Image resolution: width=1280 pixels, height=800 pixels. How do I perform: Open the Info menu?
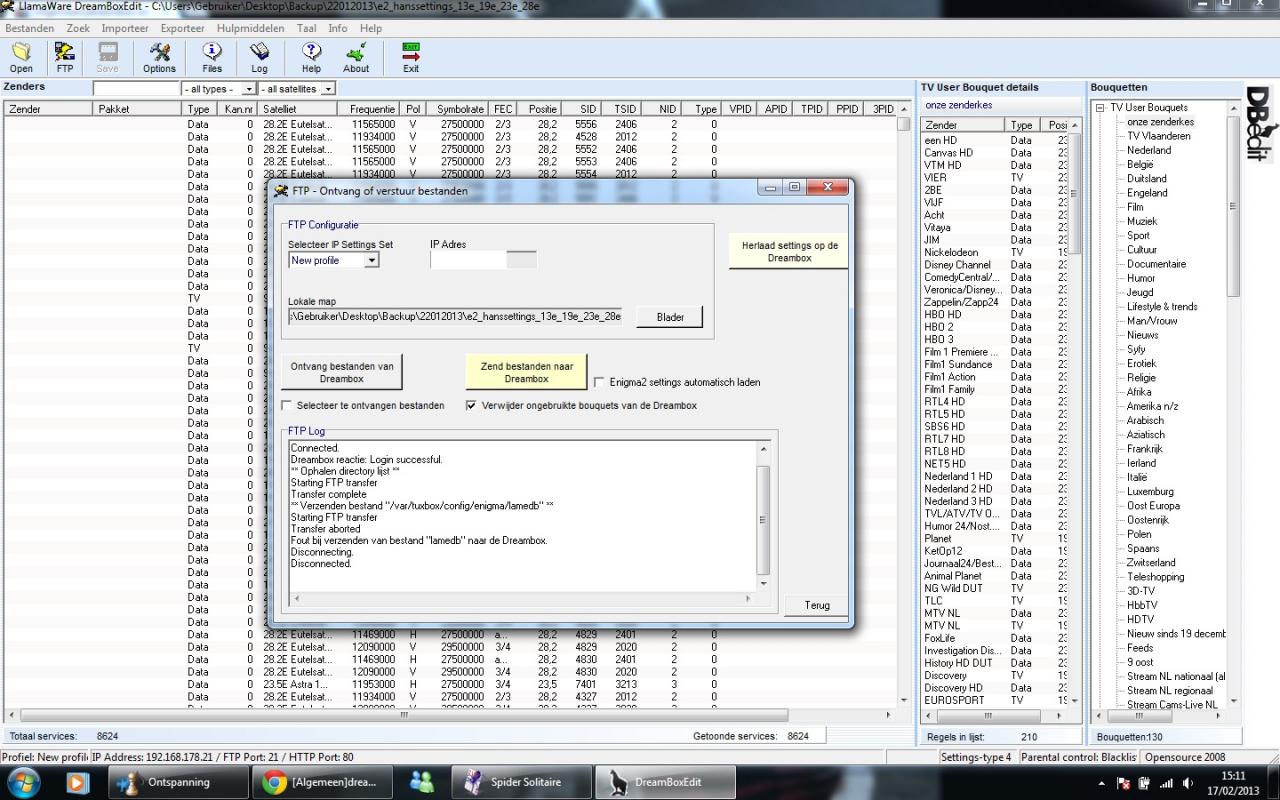click(x=338, y=28)
